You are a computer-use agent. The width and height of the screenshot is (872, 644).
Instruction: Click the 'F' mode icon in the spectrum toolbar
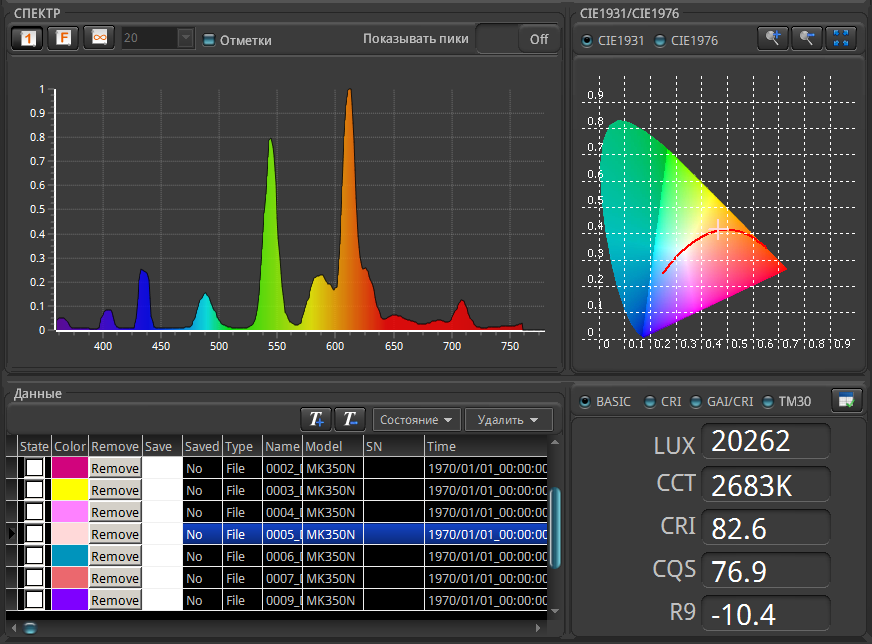(63, 38)
